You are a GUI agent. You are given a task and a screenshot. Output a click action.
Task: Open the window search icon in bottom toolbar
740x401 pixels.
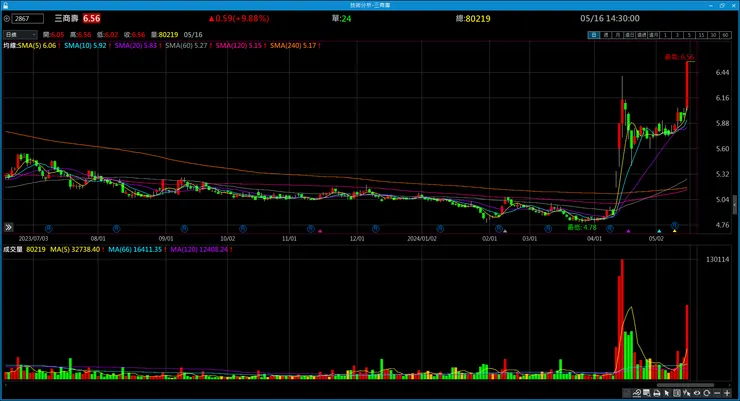click(x=647, y=393)
